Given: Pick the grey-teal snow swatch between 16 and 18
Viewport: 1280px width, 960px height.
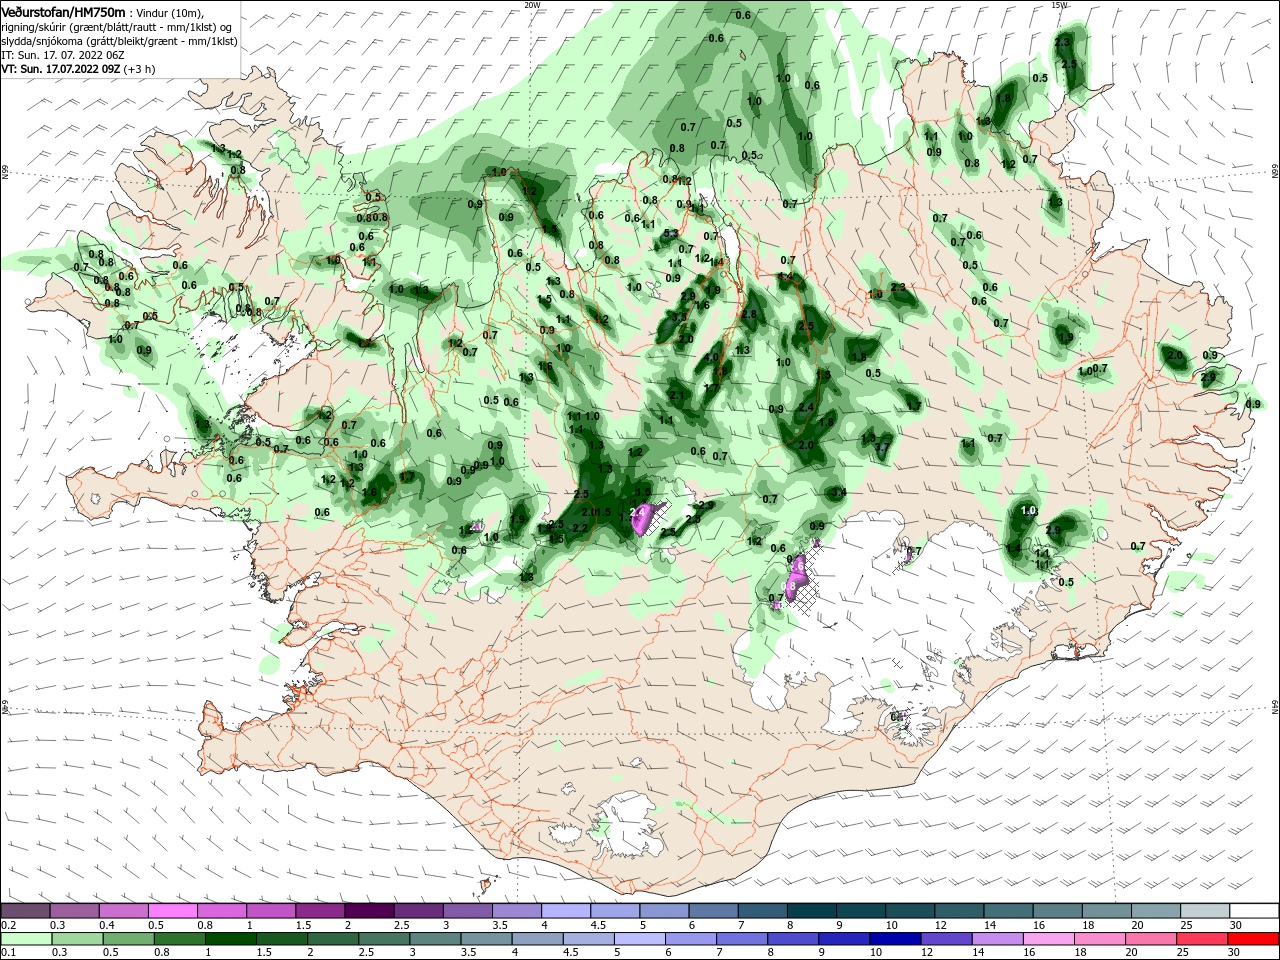Looking at the screenshot, I should (x=1057, y=911).
